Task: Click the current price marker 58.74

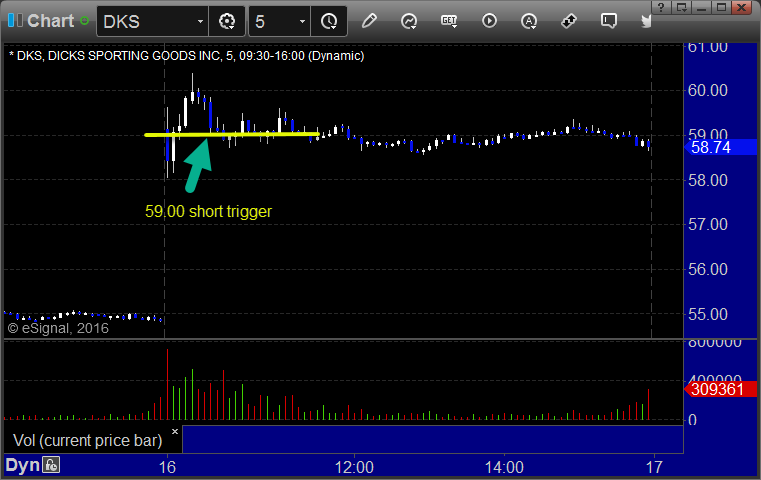Action: point(720,147)
